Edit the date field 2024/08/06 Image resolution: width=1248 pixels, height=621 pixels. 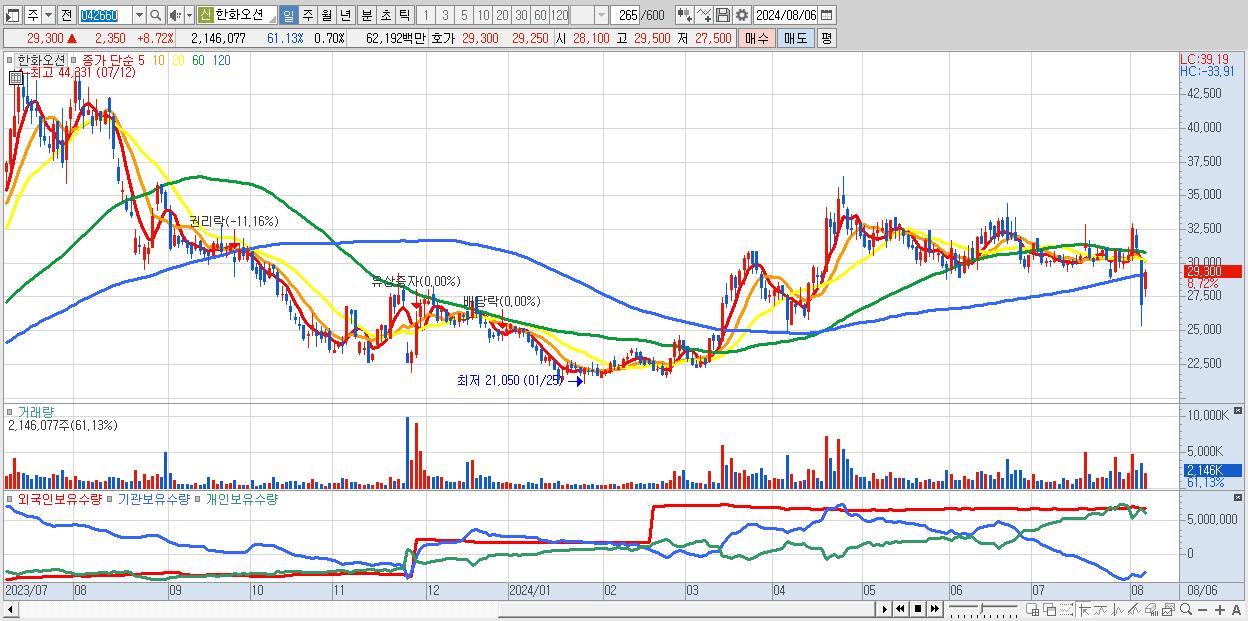[x=786, y=15]
